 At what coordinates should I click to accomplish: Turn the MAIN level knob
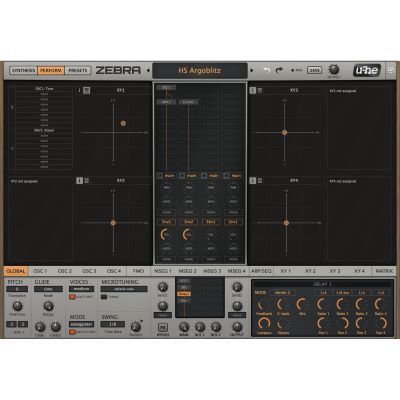[x=184, y=327]
